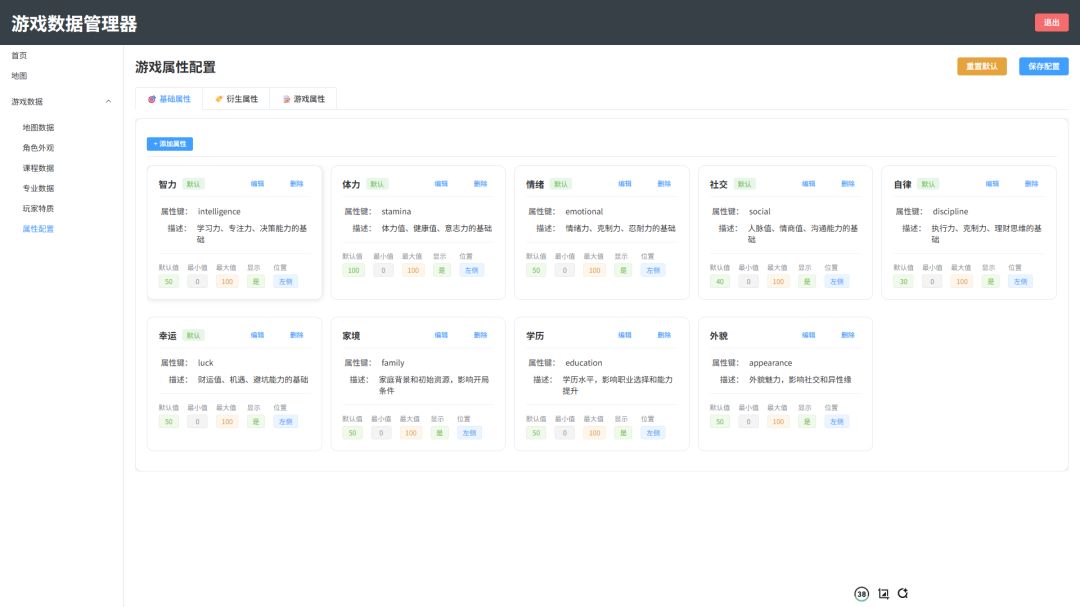This screenshot has height=607, width=1080.
Task: Open the 衍生属性 tab
Action: [x=236, y=99]
